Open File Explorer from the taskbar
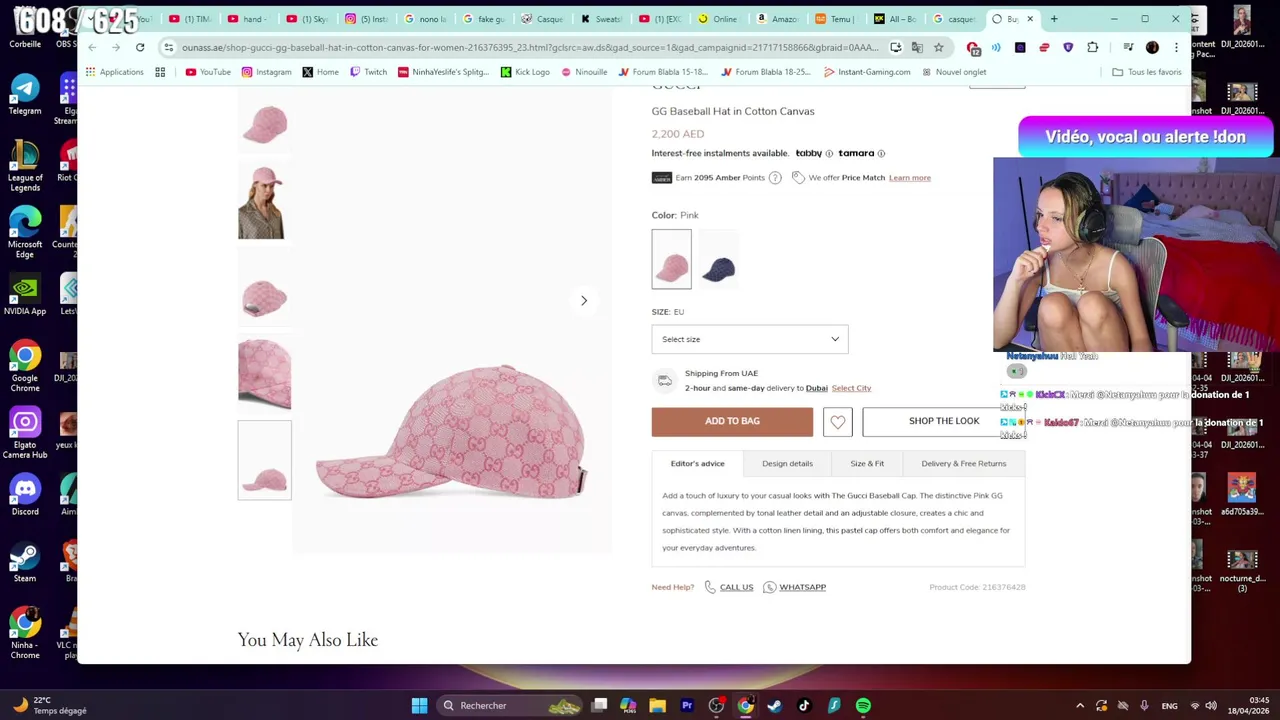The width and height of the screenshot is (1280, 720). click(x=657, y=705)
